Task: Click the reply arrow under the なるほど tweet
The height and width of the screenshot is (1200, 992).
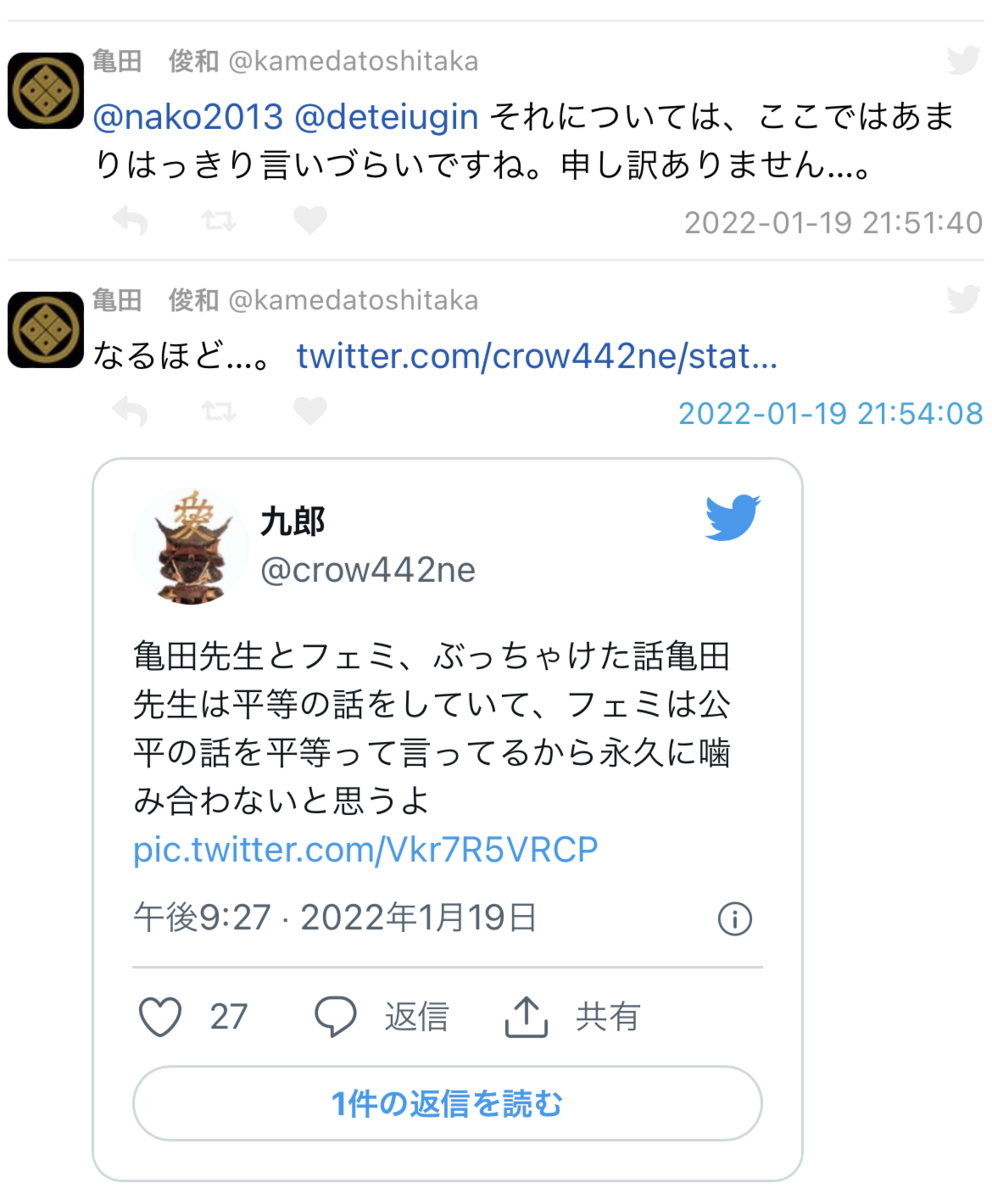Action: point(129,410)
